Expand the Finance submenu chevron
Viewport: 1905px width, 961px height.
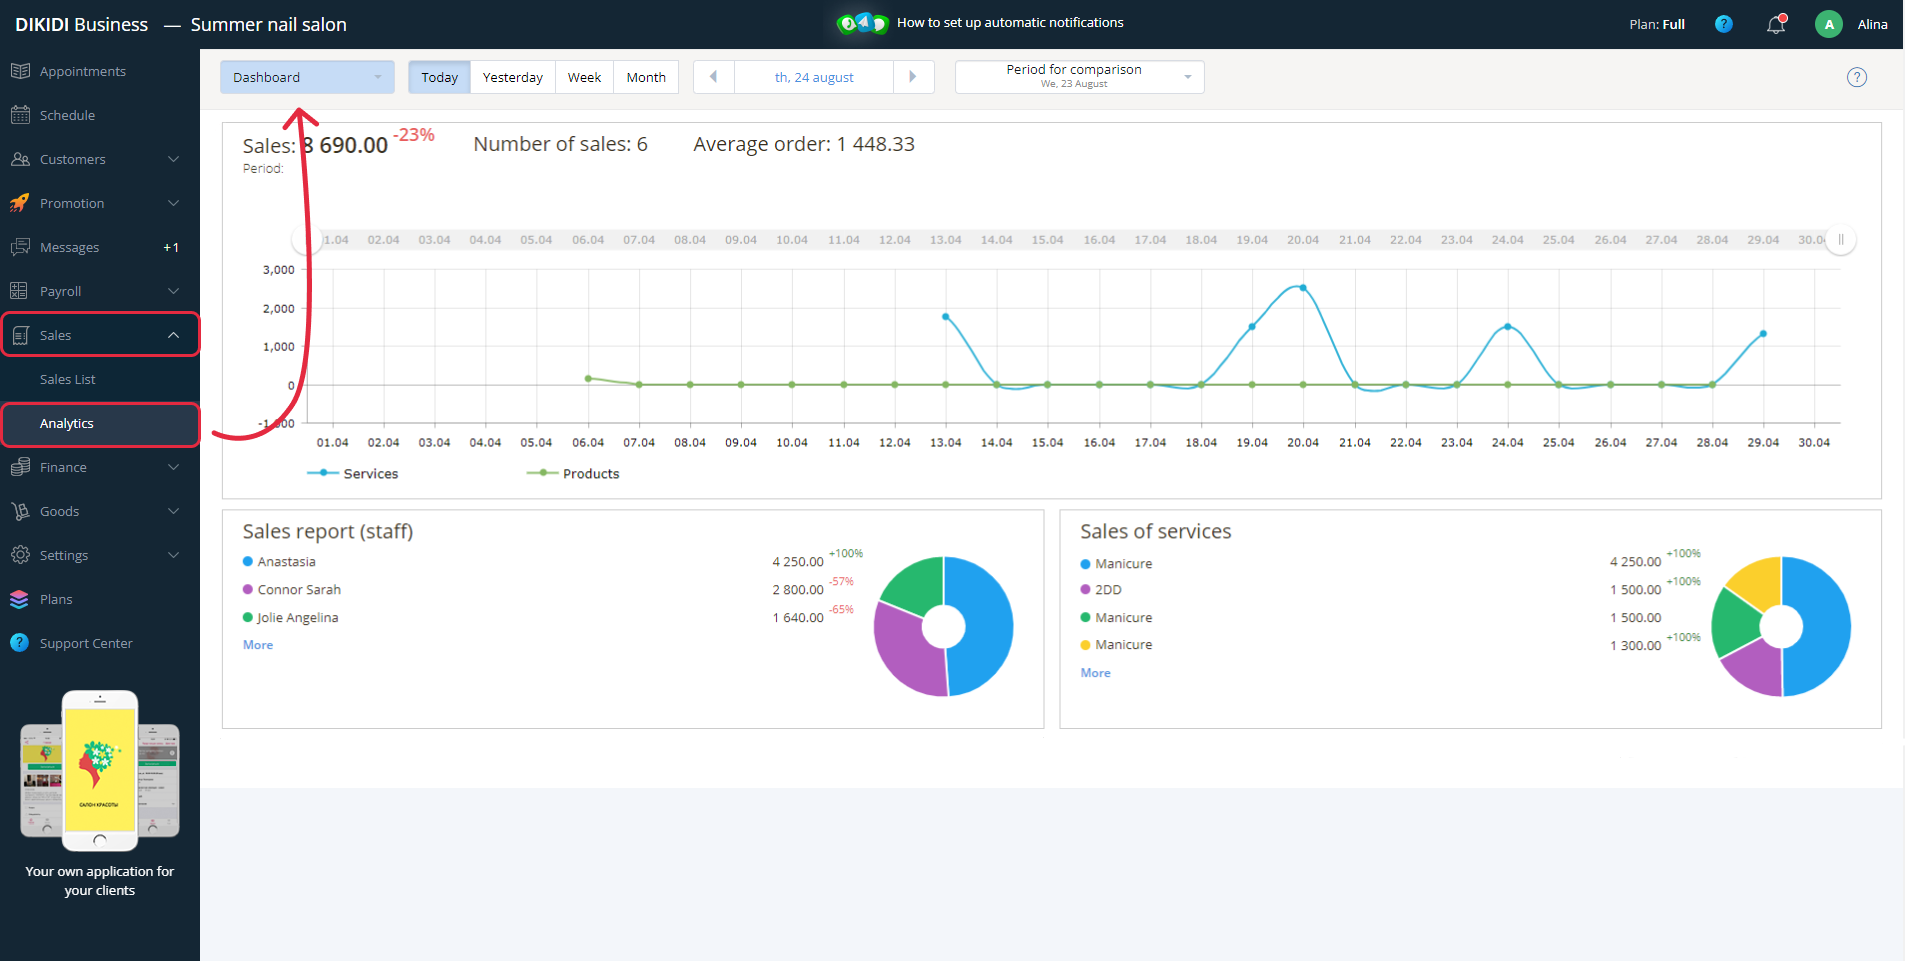tap(174, 467)
